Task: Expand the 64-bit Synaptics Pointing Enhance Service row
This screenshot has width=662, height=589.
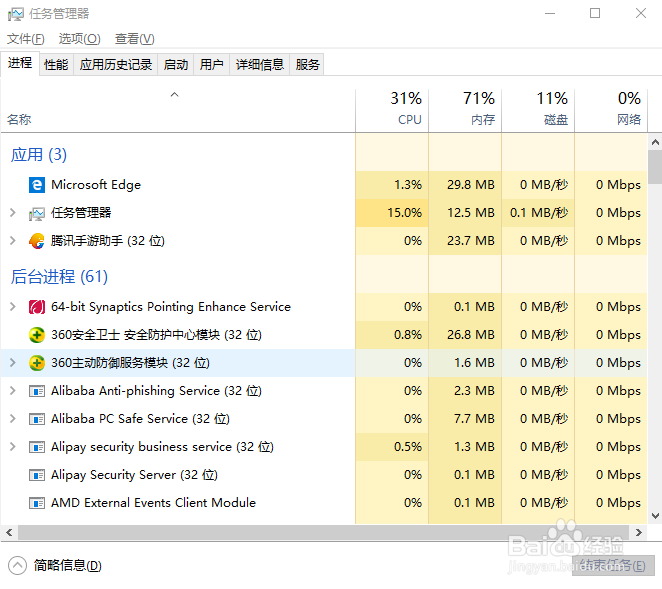Action: (13, 307)
